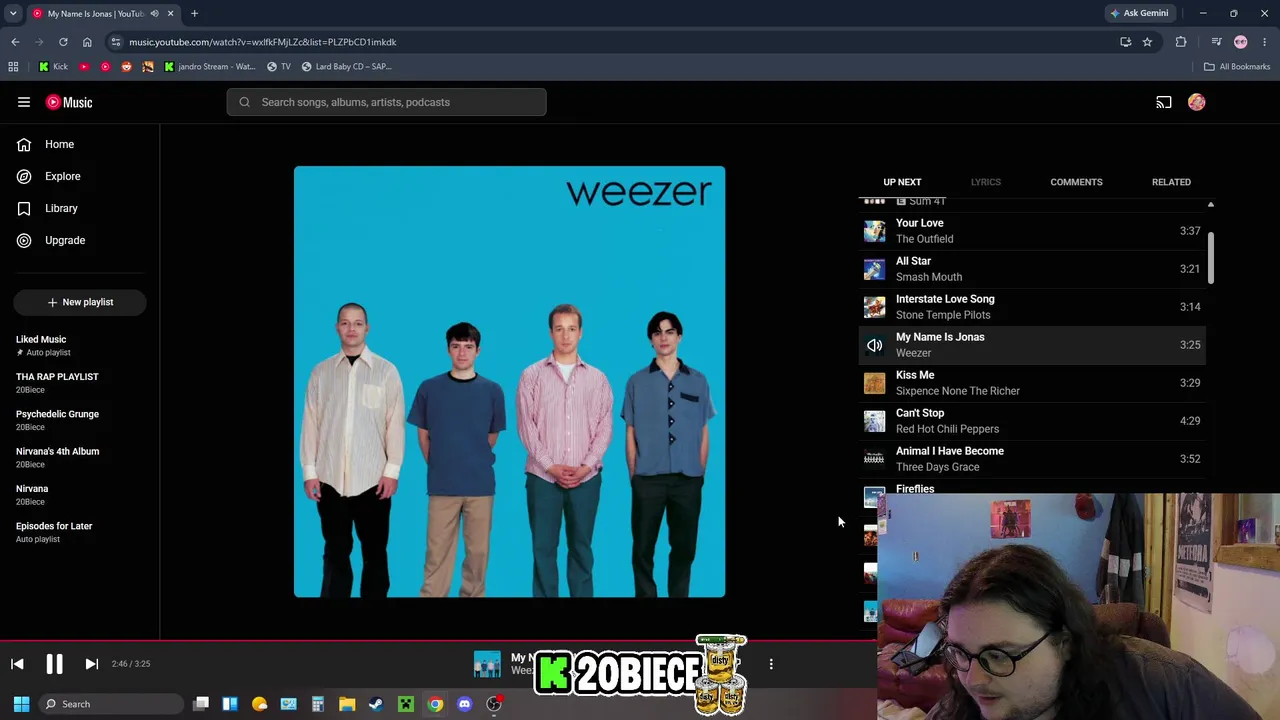Image resolution: width=1280 pixels, height=720 pixels.
Task: Click the address bar URL
Action: click(263, 42)
